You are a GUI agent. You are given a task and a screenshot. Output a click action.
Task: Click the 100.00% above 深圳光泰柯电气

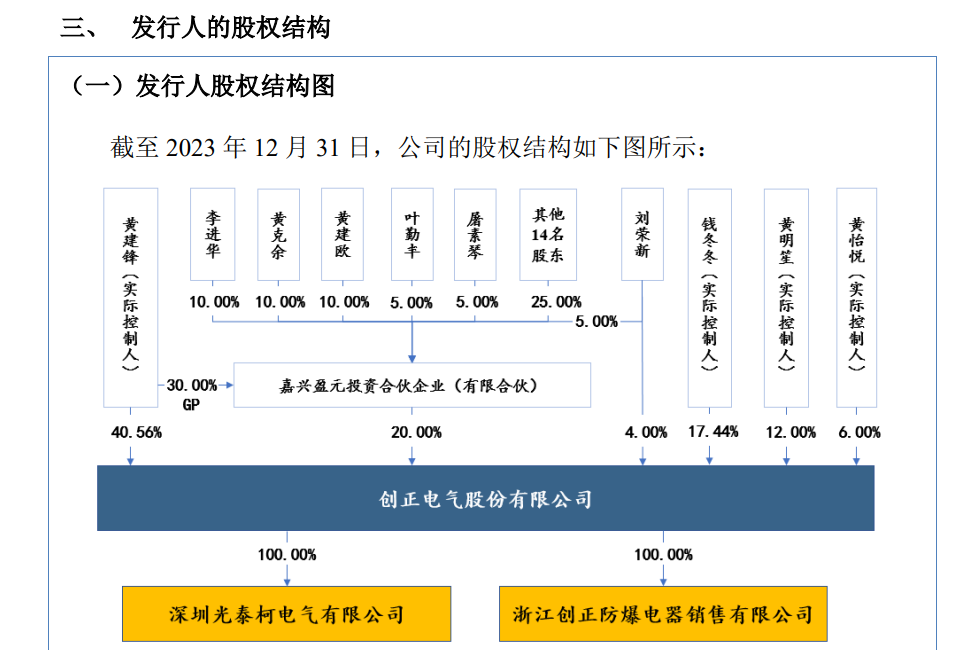point(287,555)
